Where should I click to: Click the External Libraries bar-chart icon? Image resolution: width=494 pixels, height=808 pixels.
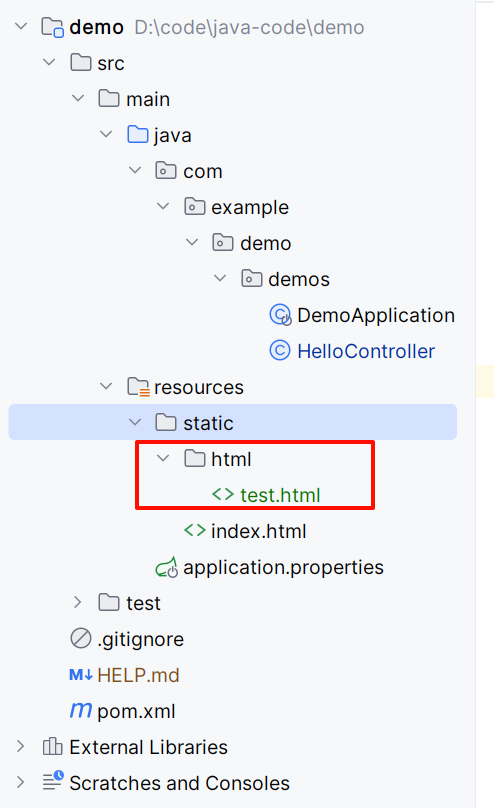(x=53, y=747)
